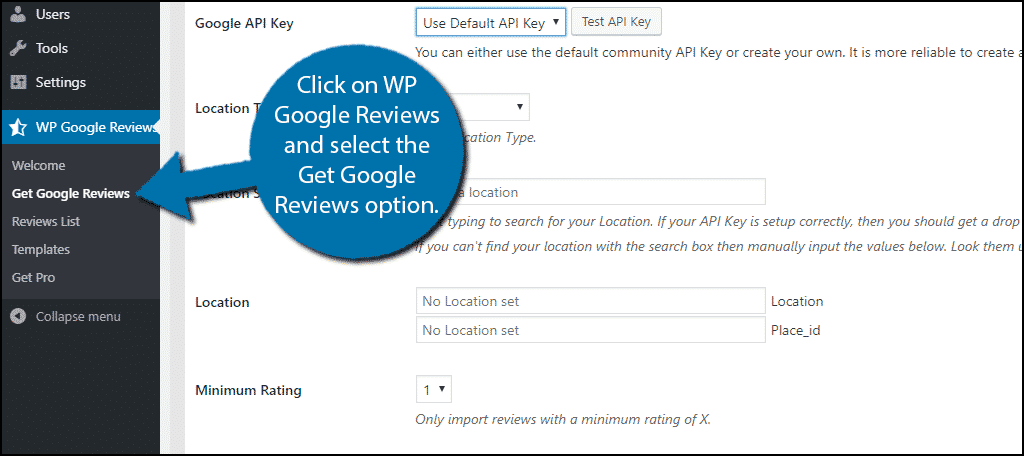Click the Collapse menu label
1024x456 pixels.
click(x=78, y=317)
